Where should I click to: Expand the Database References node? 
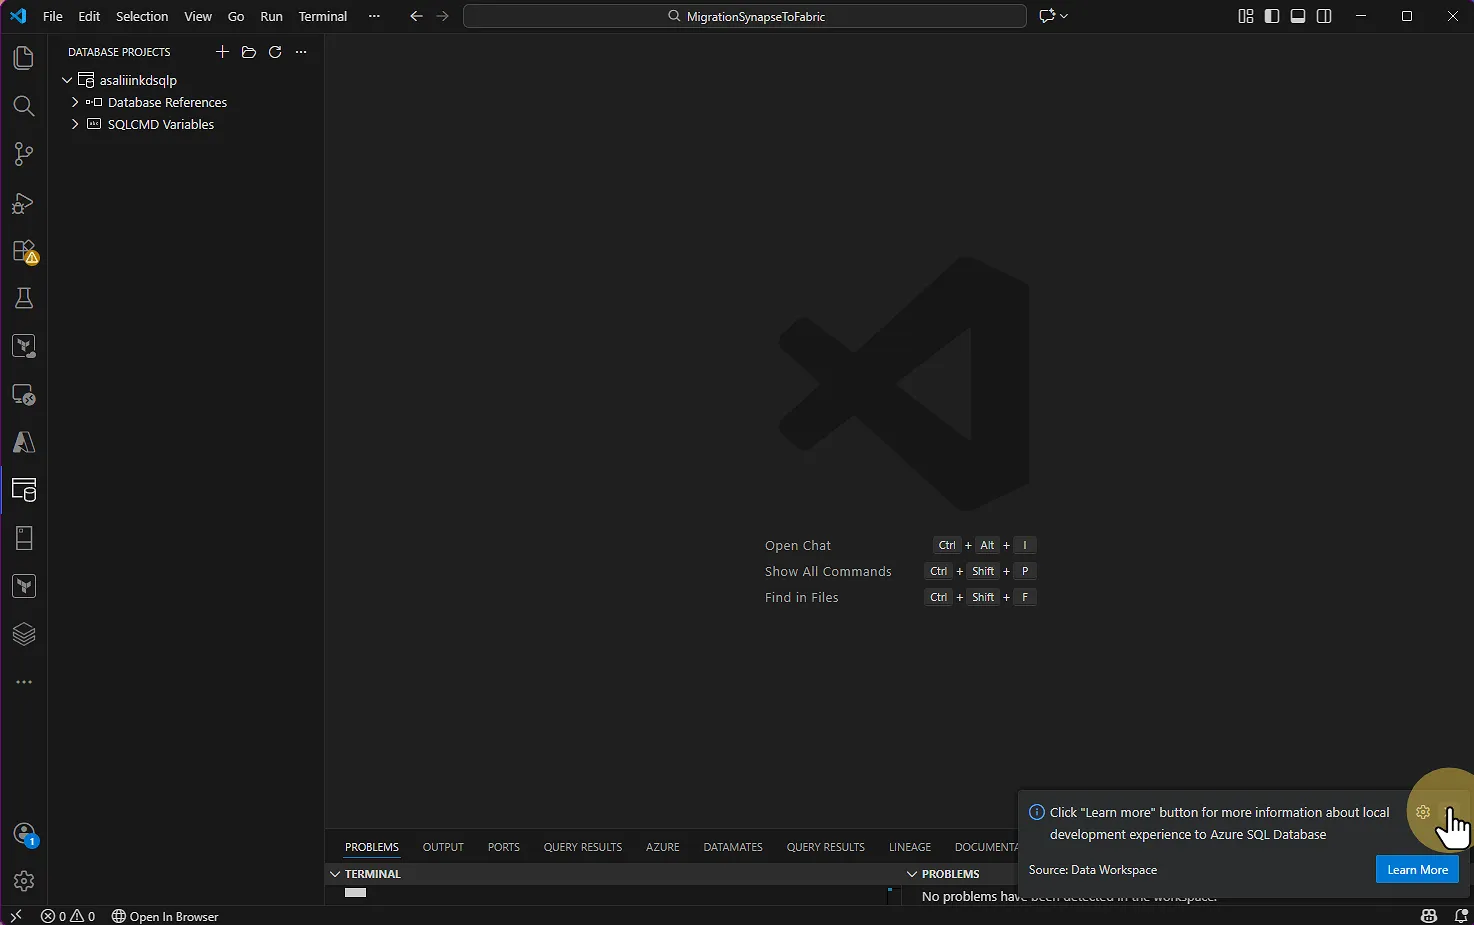click(x=75, y=102)
